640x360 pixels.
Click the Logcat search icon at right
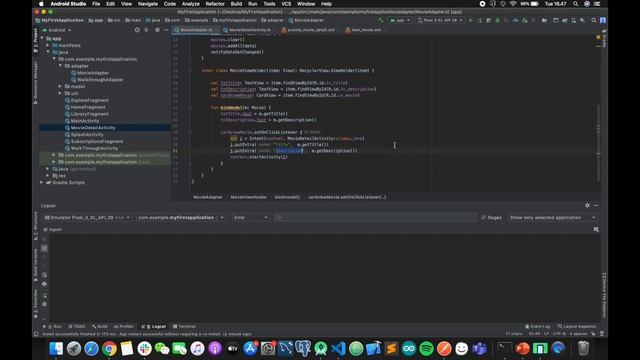[x=596, y=230]
